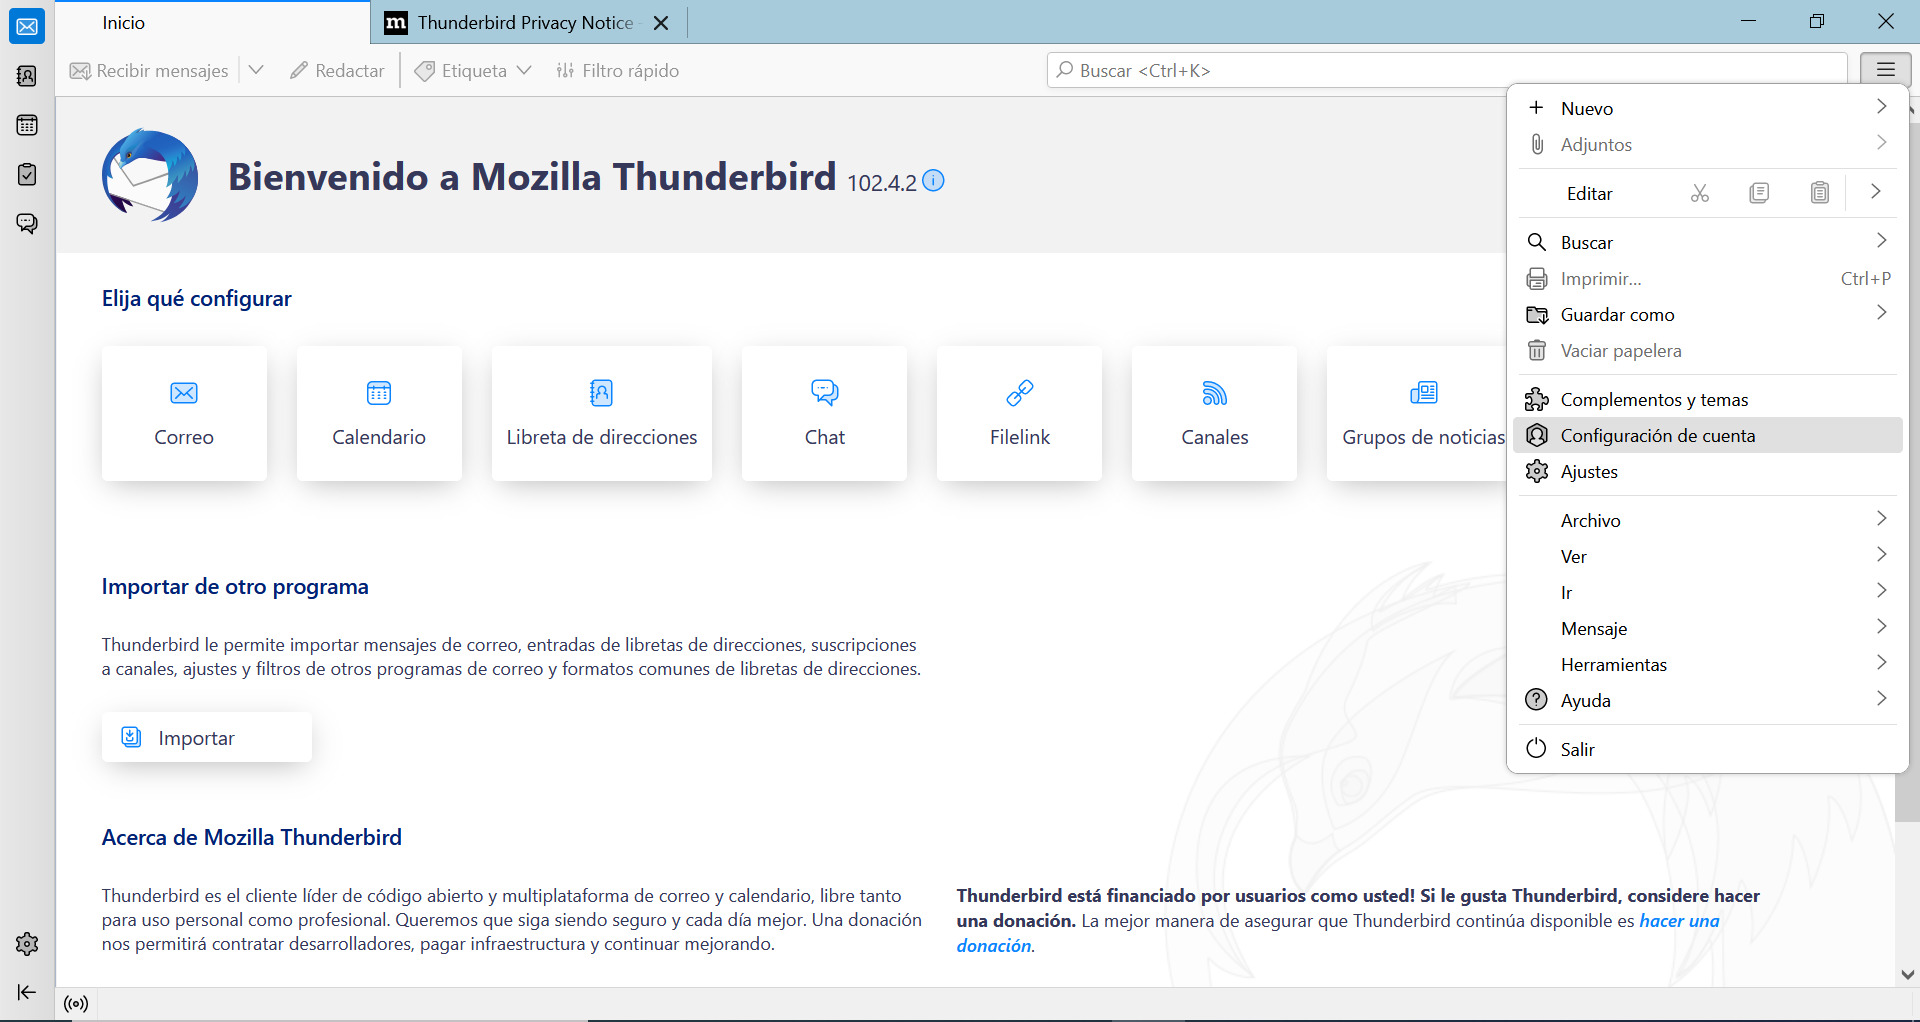This screenshot has width=1920, height=1022.
Task: Click the Filelink chain icon
Action: click(1019, 393)
